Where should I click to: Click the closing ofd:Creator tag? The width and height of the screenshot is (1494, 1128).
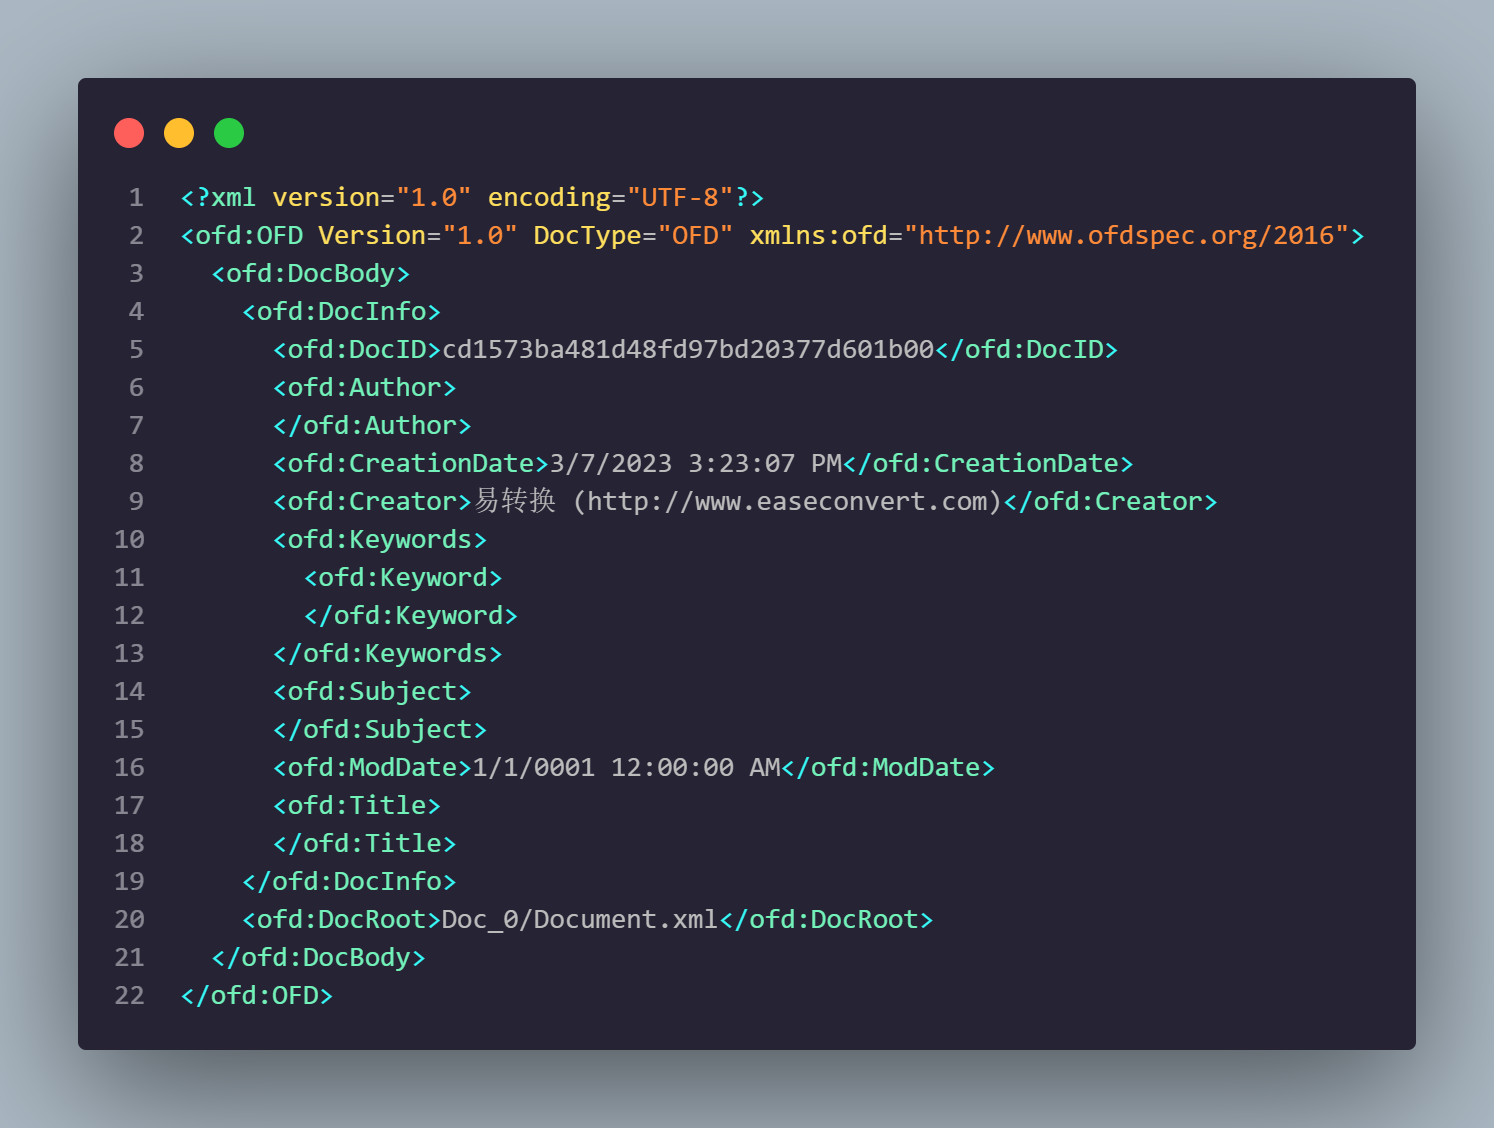pyautogui.click(x=1111, y=502)
